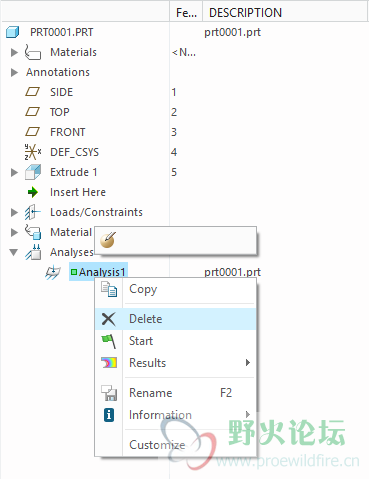Select the Loads/Constraints label
Image resolution: width=369 pixels, height=479 pixels.
pyautogui.click(x=96, y=212)
